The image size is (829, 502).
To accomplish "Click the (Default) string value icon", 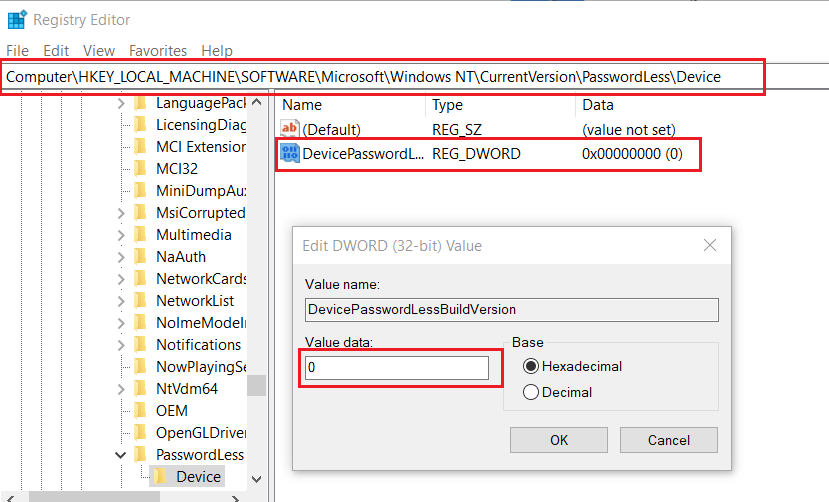I will [289, 128].
